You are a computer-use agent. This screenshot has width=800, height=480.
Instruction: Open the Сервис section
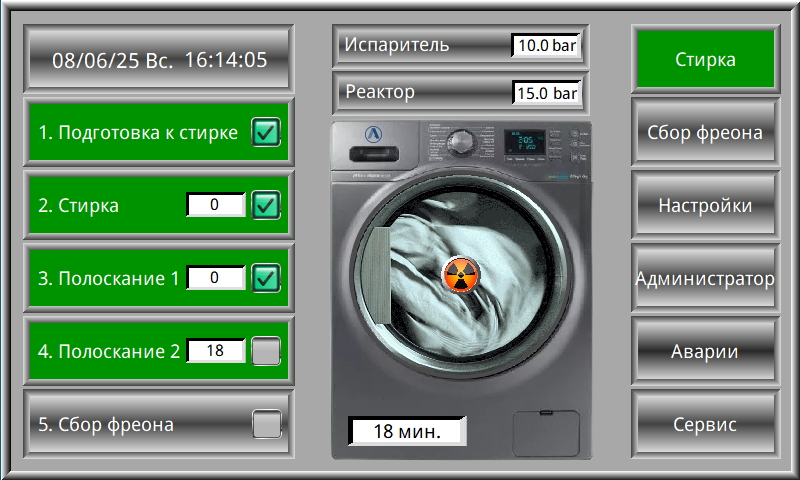(705, 424)
